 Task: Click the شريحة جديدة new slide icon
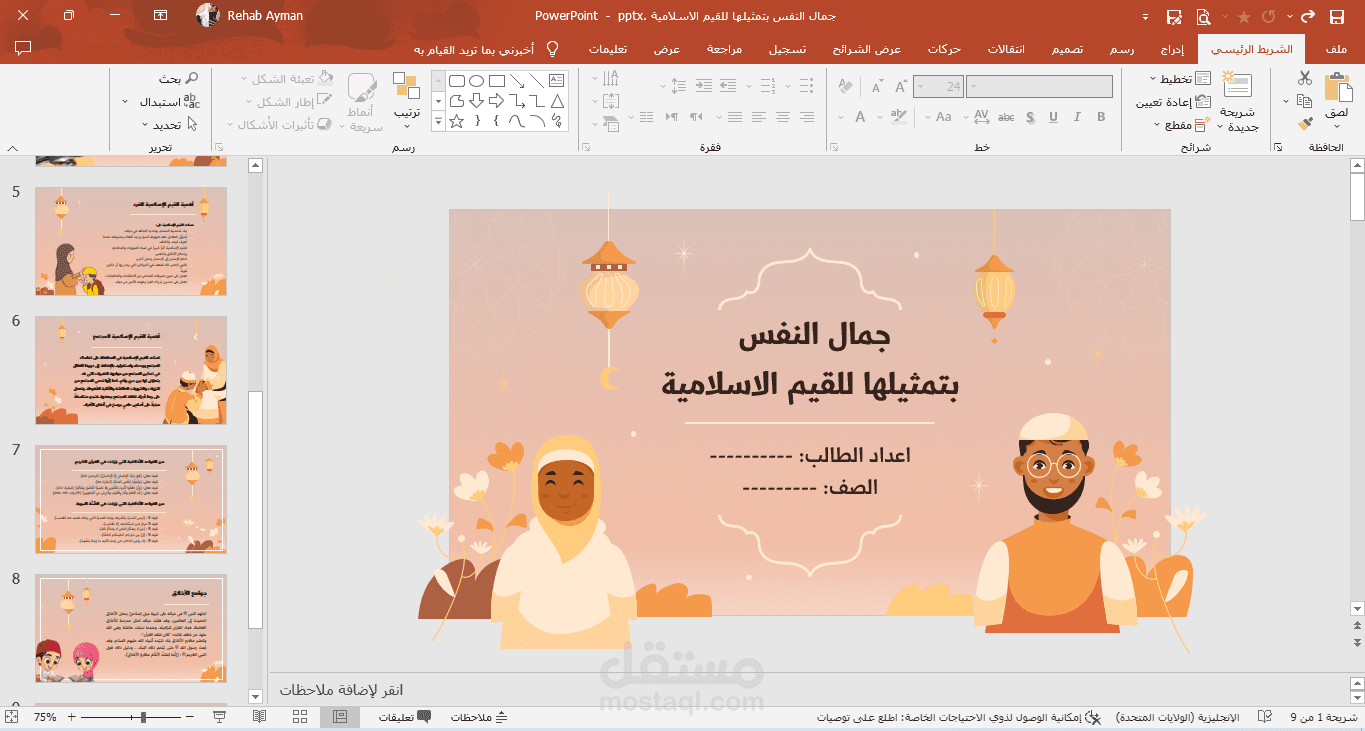(x=1237, y=87)
